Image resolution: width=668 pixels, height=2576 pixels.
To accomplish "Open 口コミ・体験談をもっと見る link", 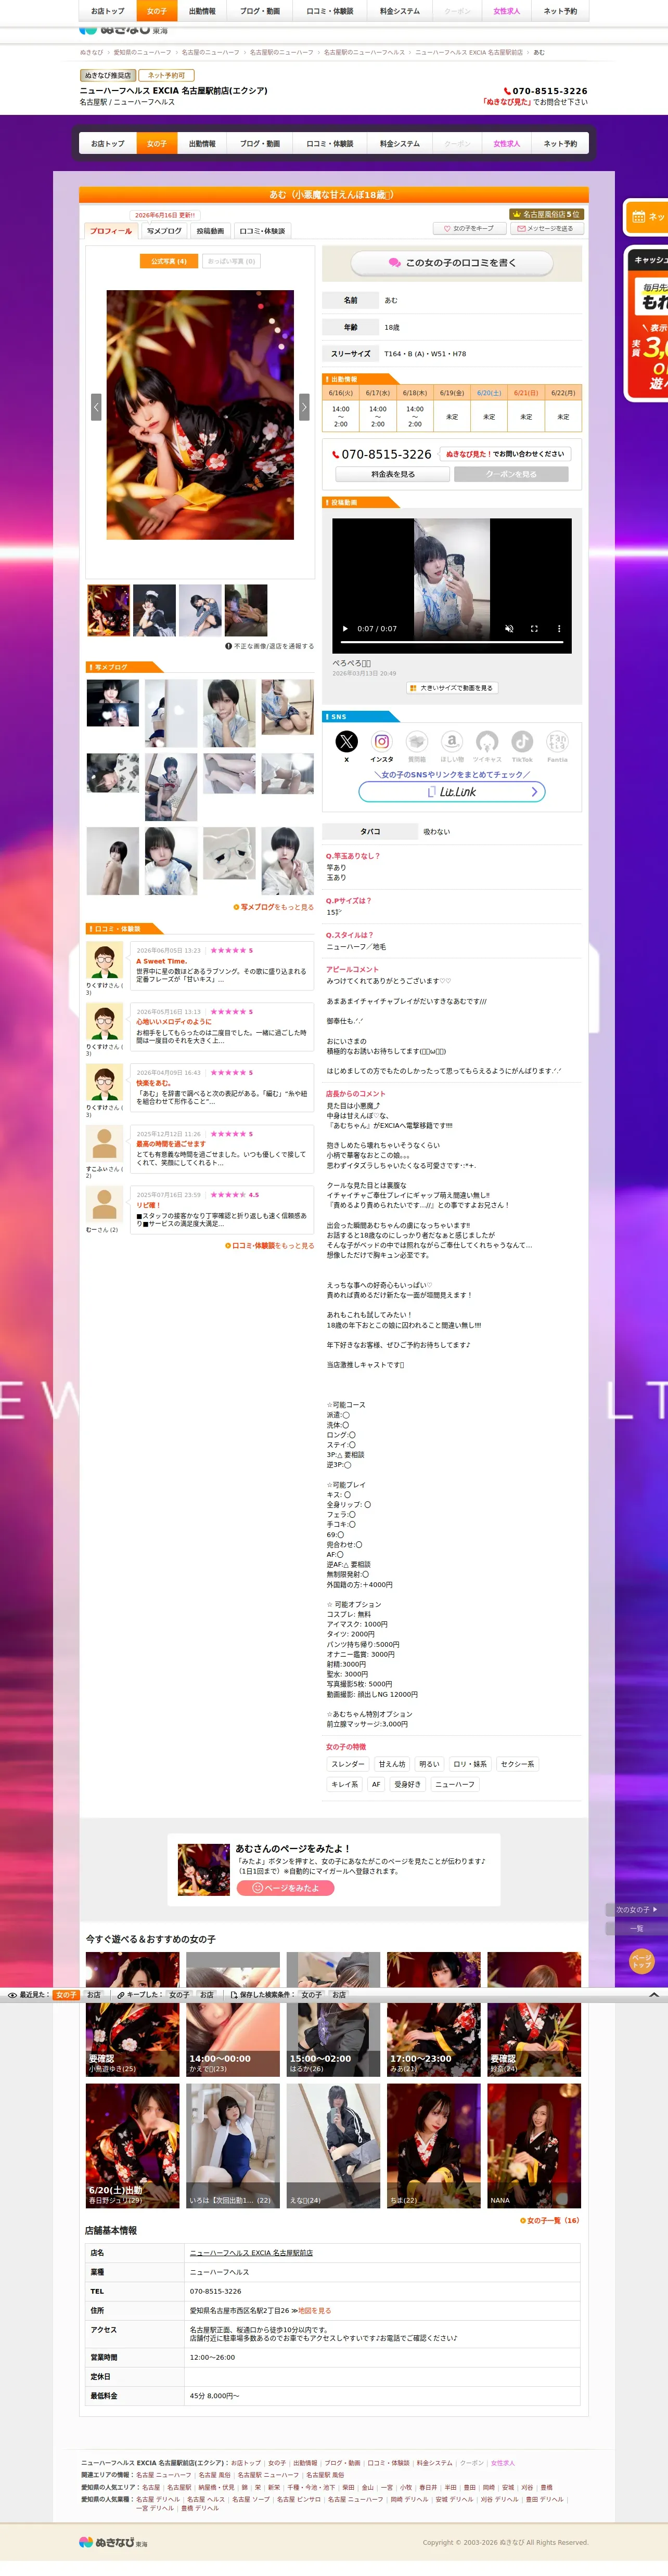I will [270, 1246].
